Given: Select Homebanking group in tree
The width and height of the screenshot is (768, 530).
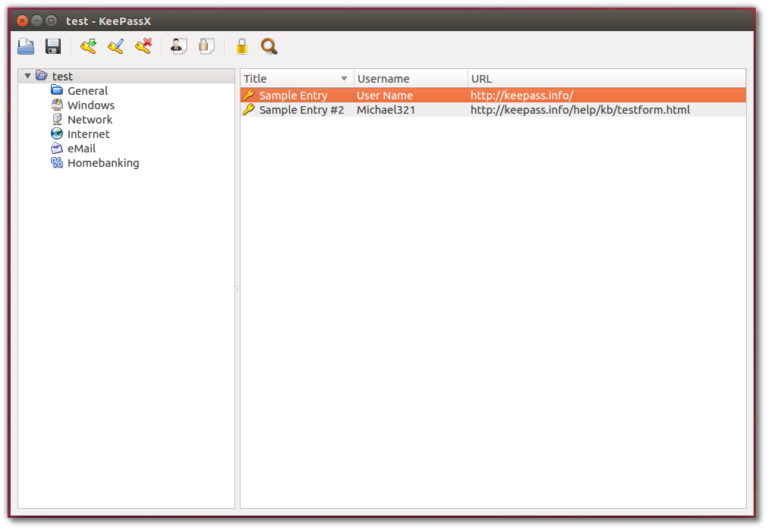Looking at the screenshot, I should [x=103, y=163].
